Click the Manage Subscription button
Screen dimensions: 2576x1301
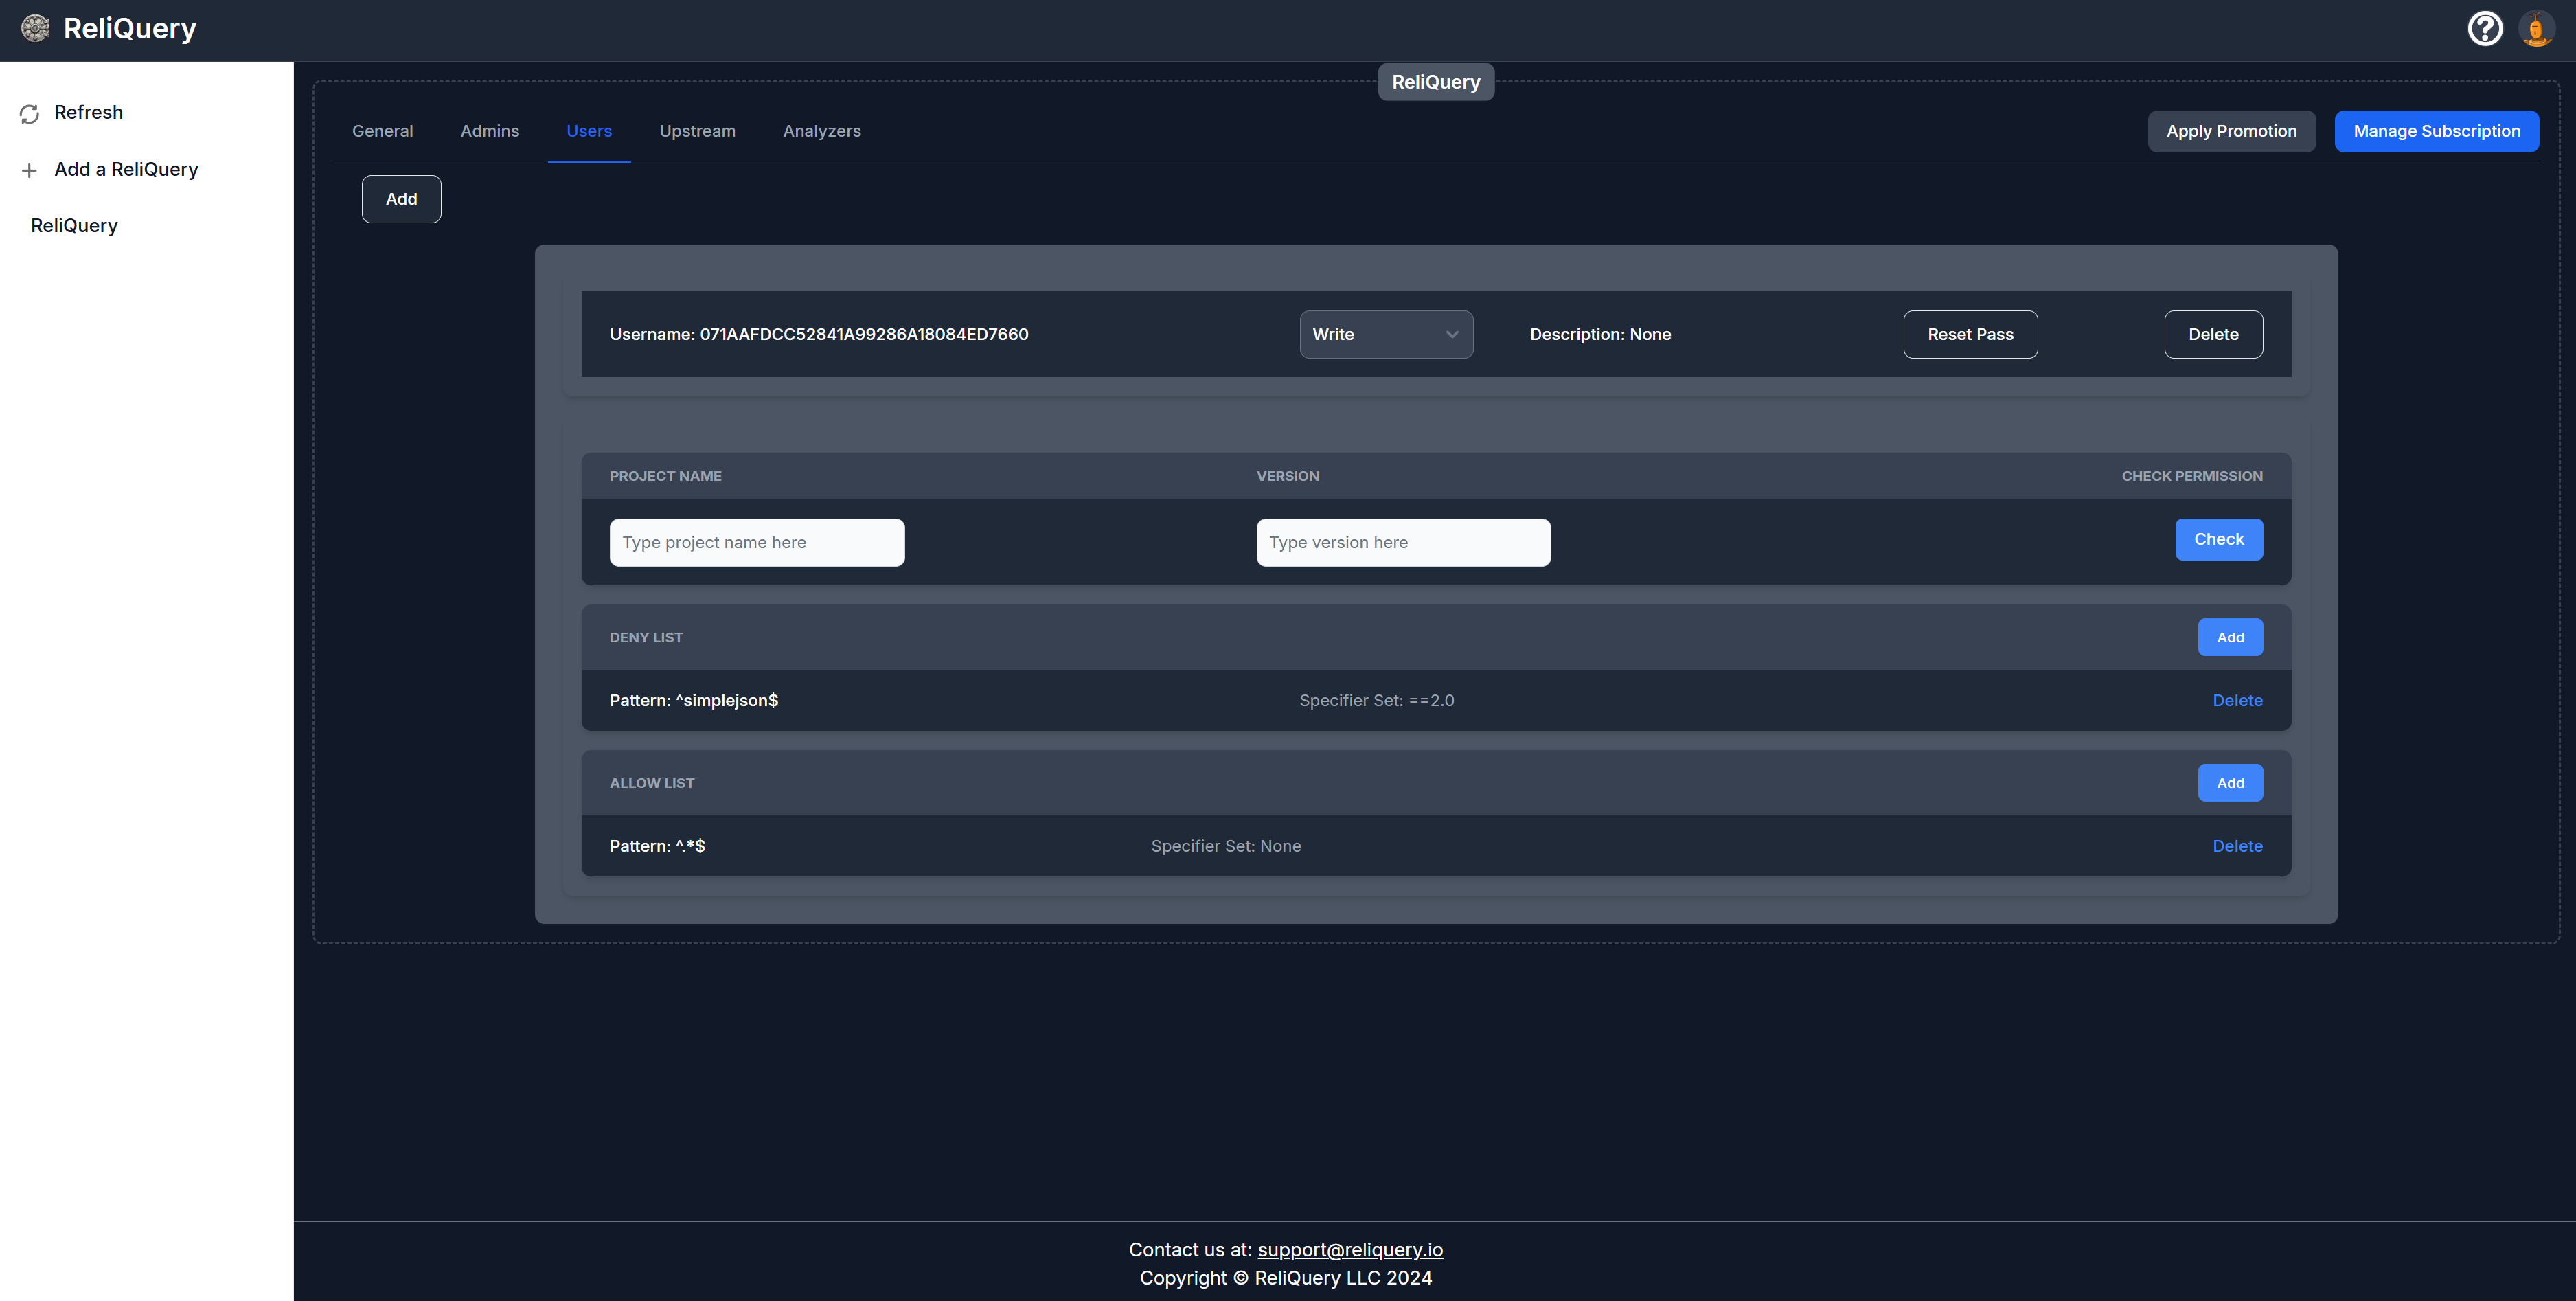pos(2435,131)
